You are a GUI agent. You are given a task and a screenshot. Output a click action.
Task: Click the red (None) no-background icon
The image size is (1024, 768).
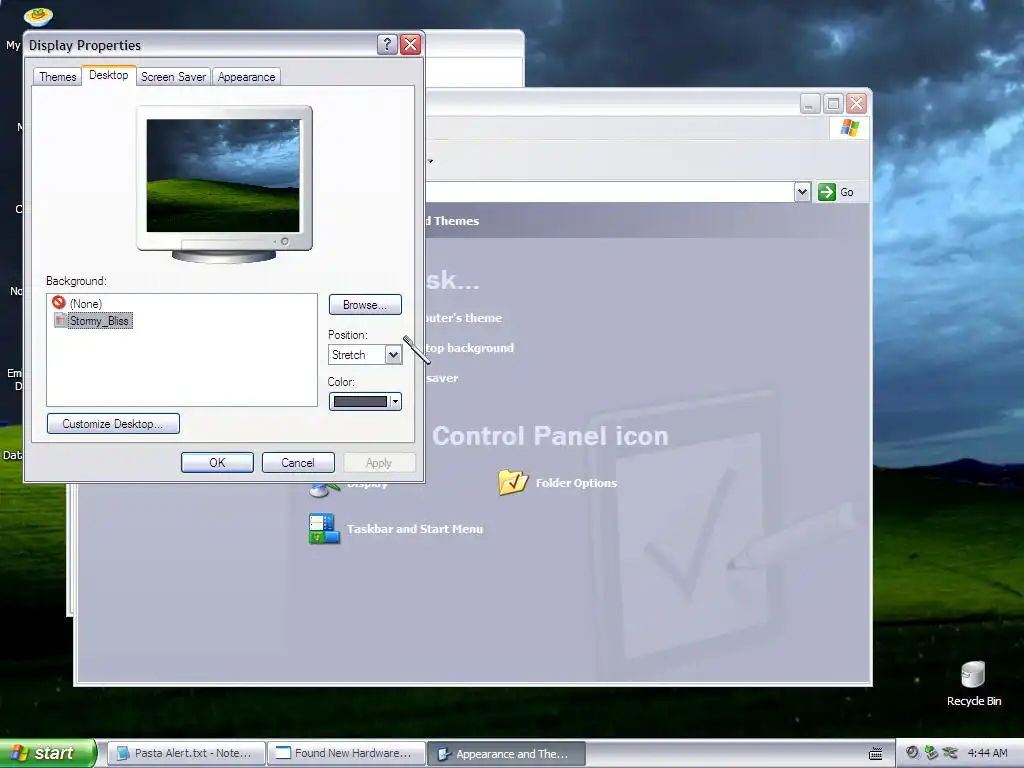[59, 302]
